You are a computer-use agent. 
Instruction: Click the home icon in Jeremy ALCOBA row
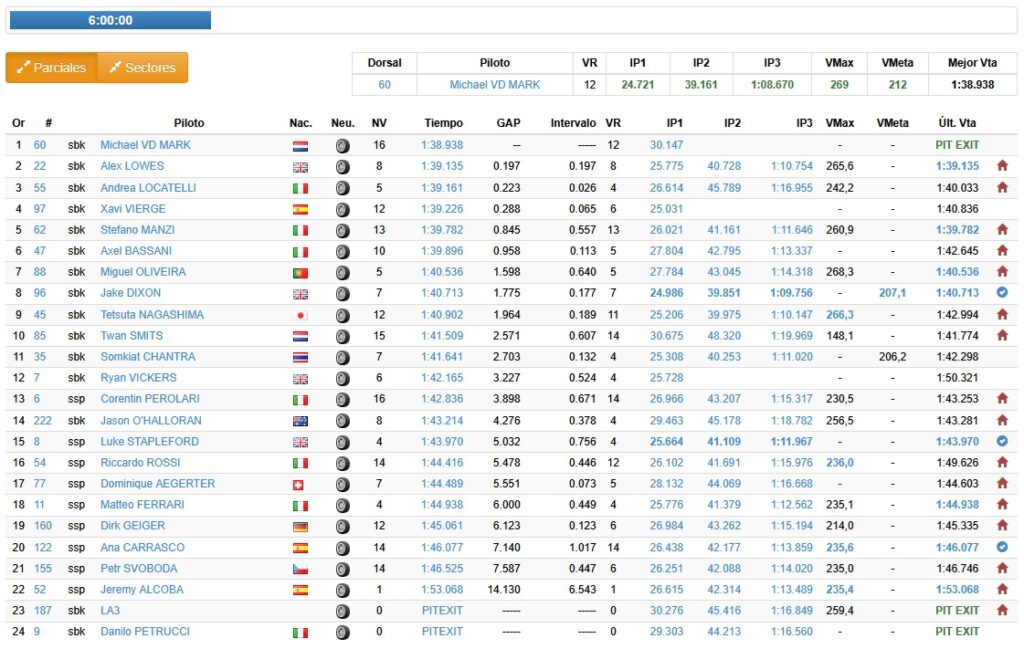point(1001,589)
